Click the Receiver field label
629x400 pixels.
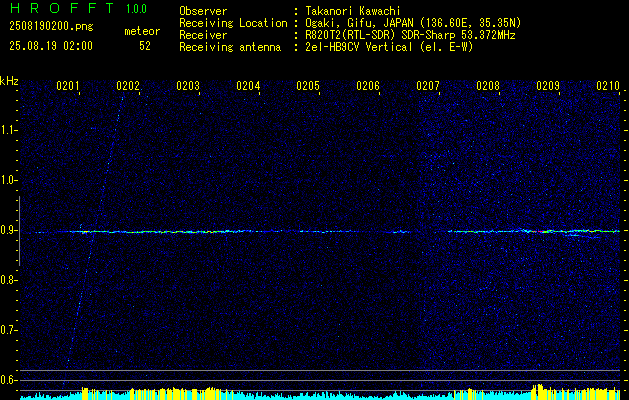[x=203, y=35]
